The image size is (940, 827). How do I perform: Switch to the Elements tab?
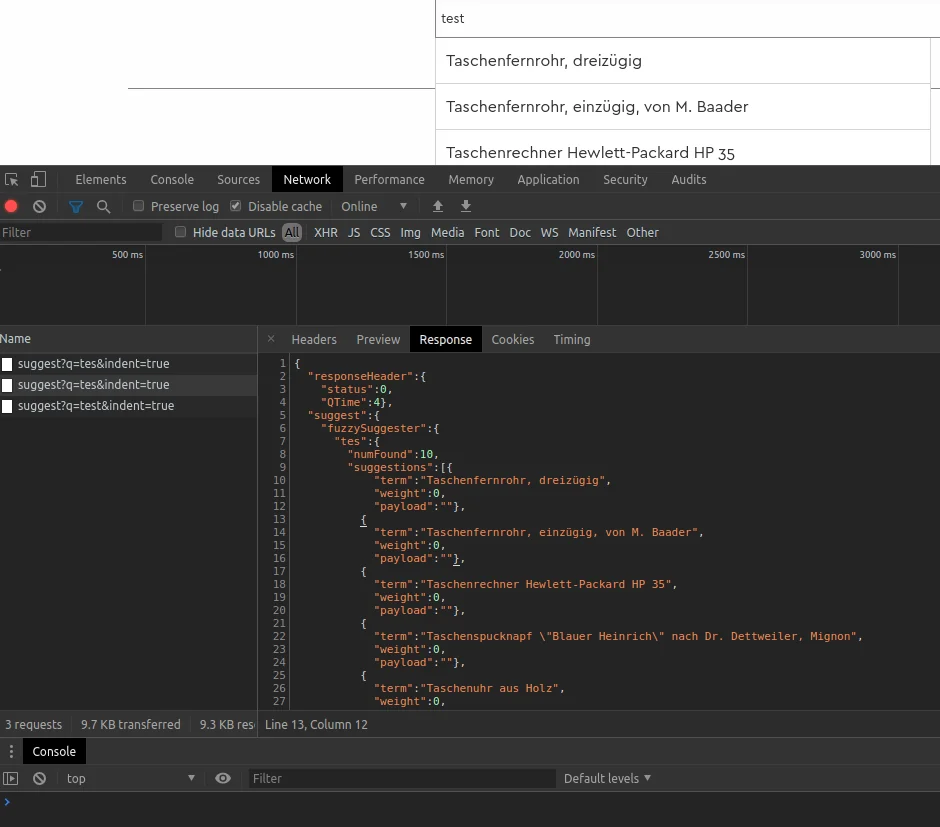click(x=101, y=179)
